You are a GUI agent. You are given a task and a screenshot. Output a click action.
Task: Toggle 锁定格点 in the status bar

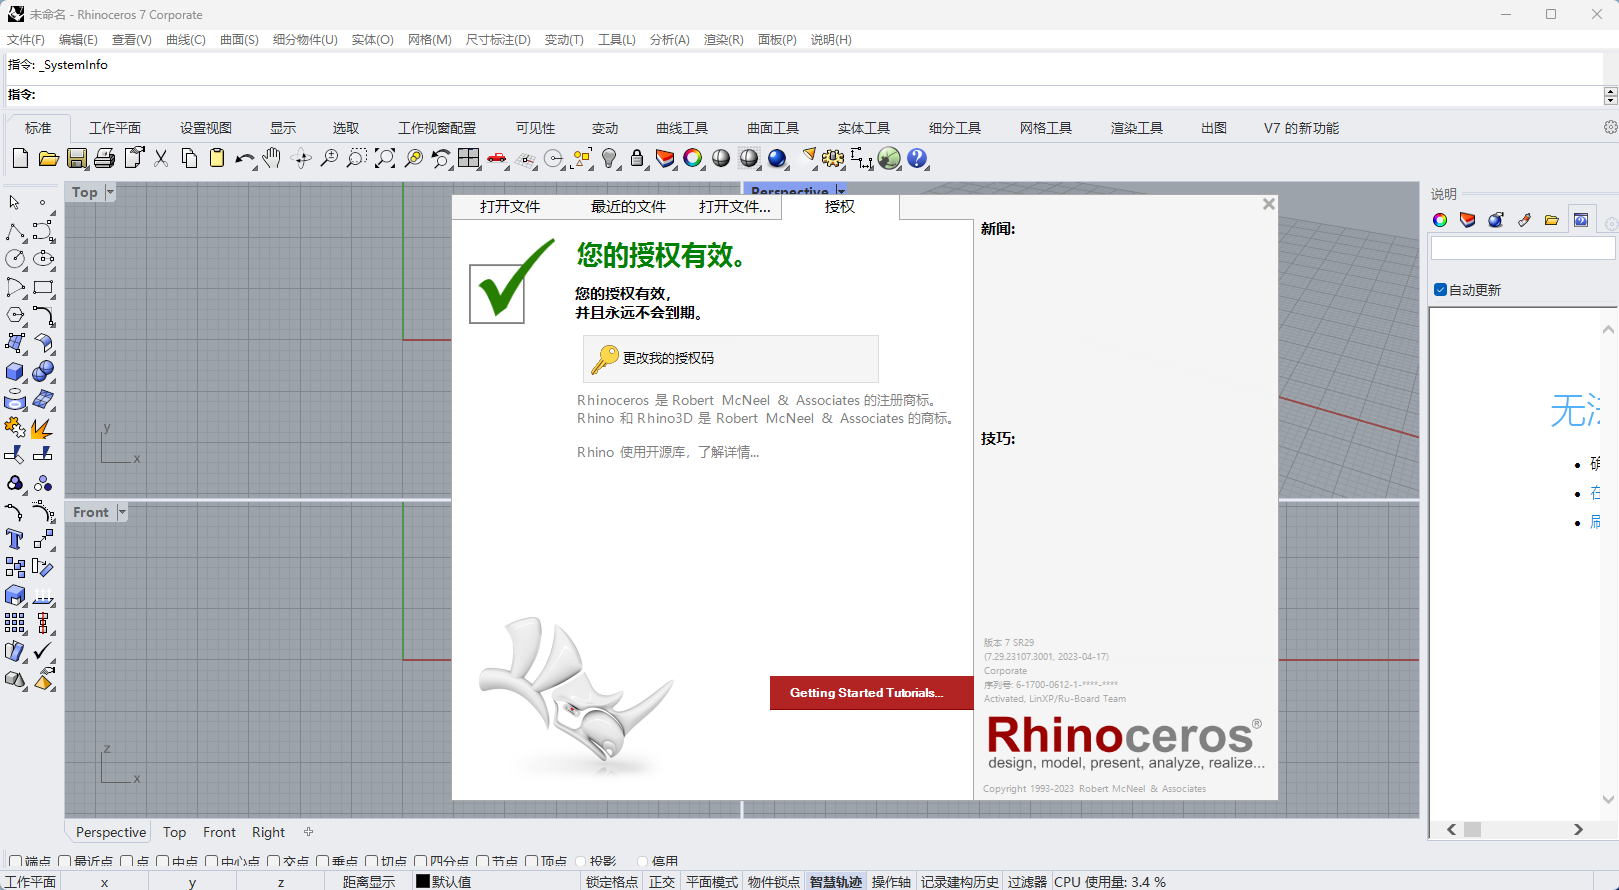pyautogui.click(x=612, y=882)
